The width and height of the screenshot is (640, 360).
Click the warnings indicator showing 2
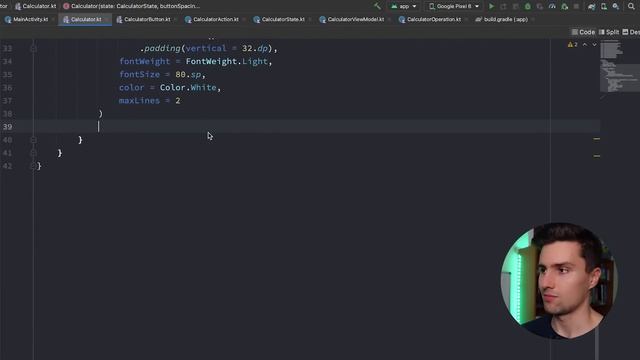coord(573,44)
